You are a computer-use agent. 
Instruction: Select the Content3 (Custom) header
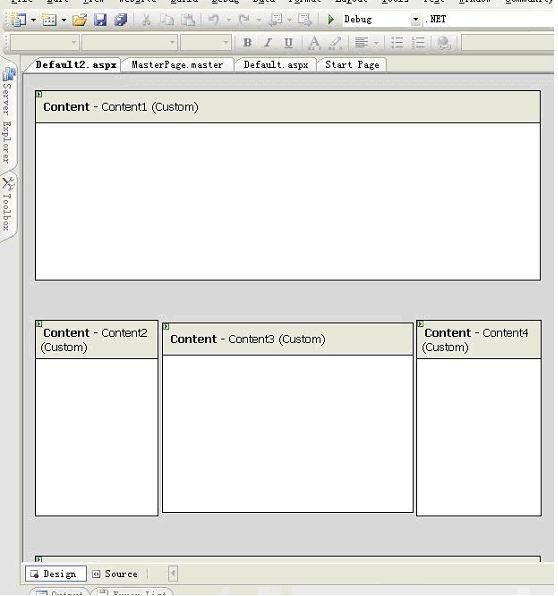click(x=288, y=339)
